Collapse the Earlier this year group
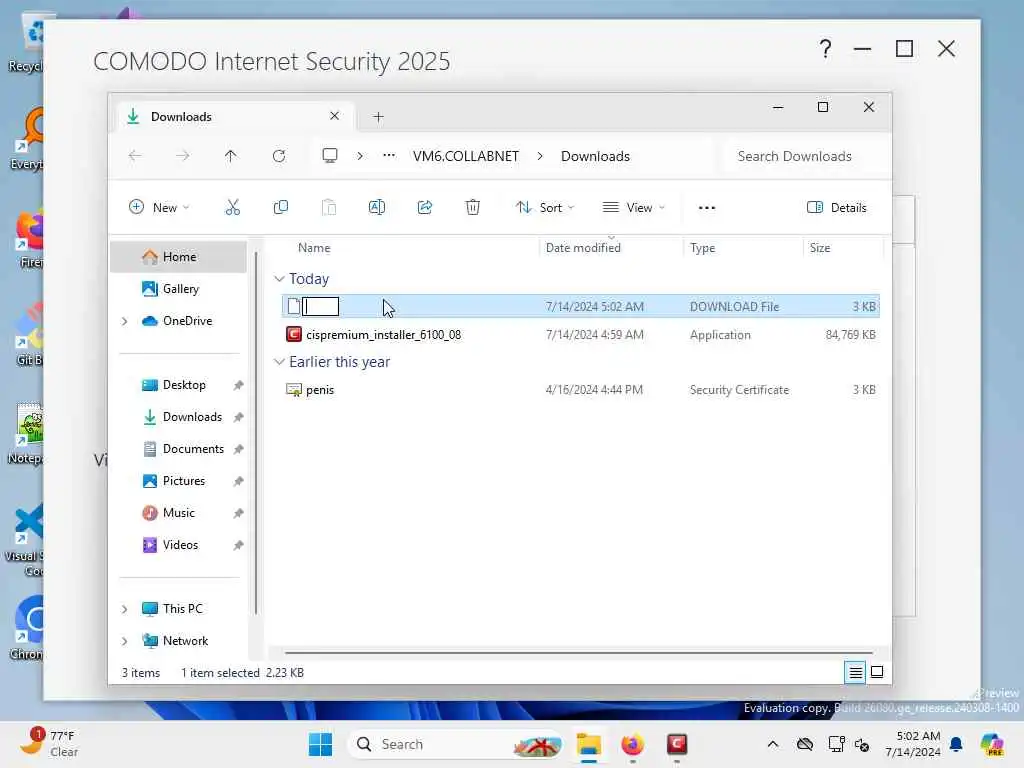The height and width of the screenshot is (768, 1024). 280,362
